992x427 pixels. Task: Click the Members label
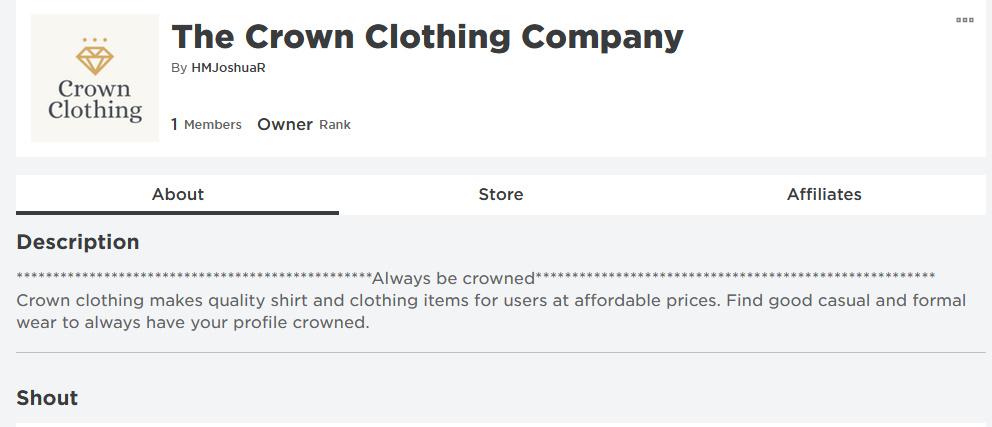click(x=213, y=125)
